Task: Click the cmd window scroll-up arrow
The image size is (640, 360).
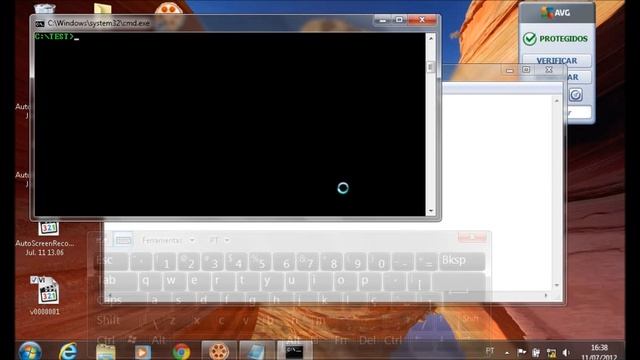Action: point(431,38)
